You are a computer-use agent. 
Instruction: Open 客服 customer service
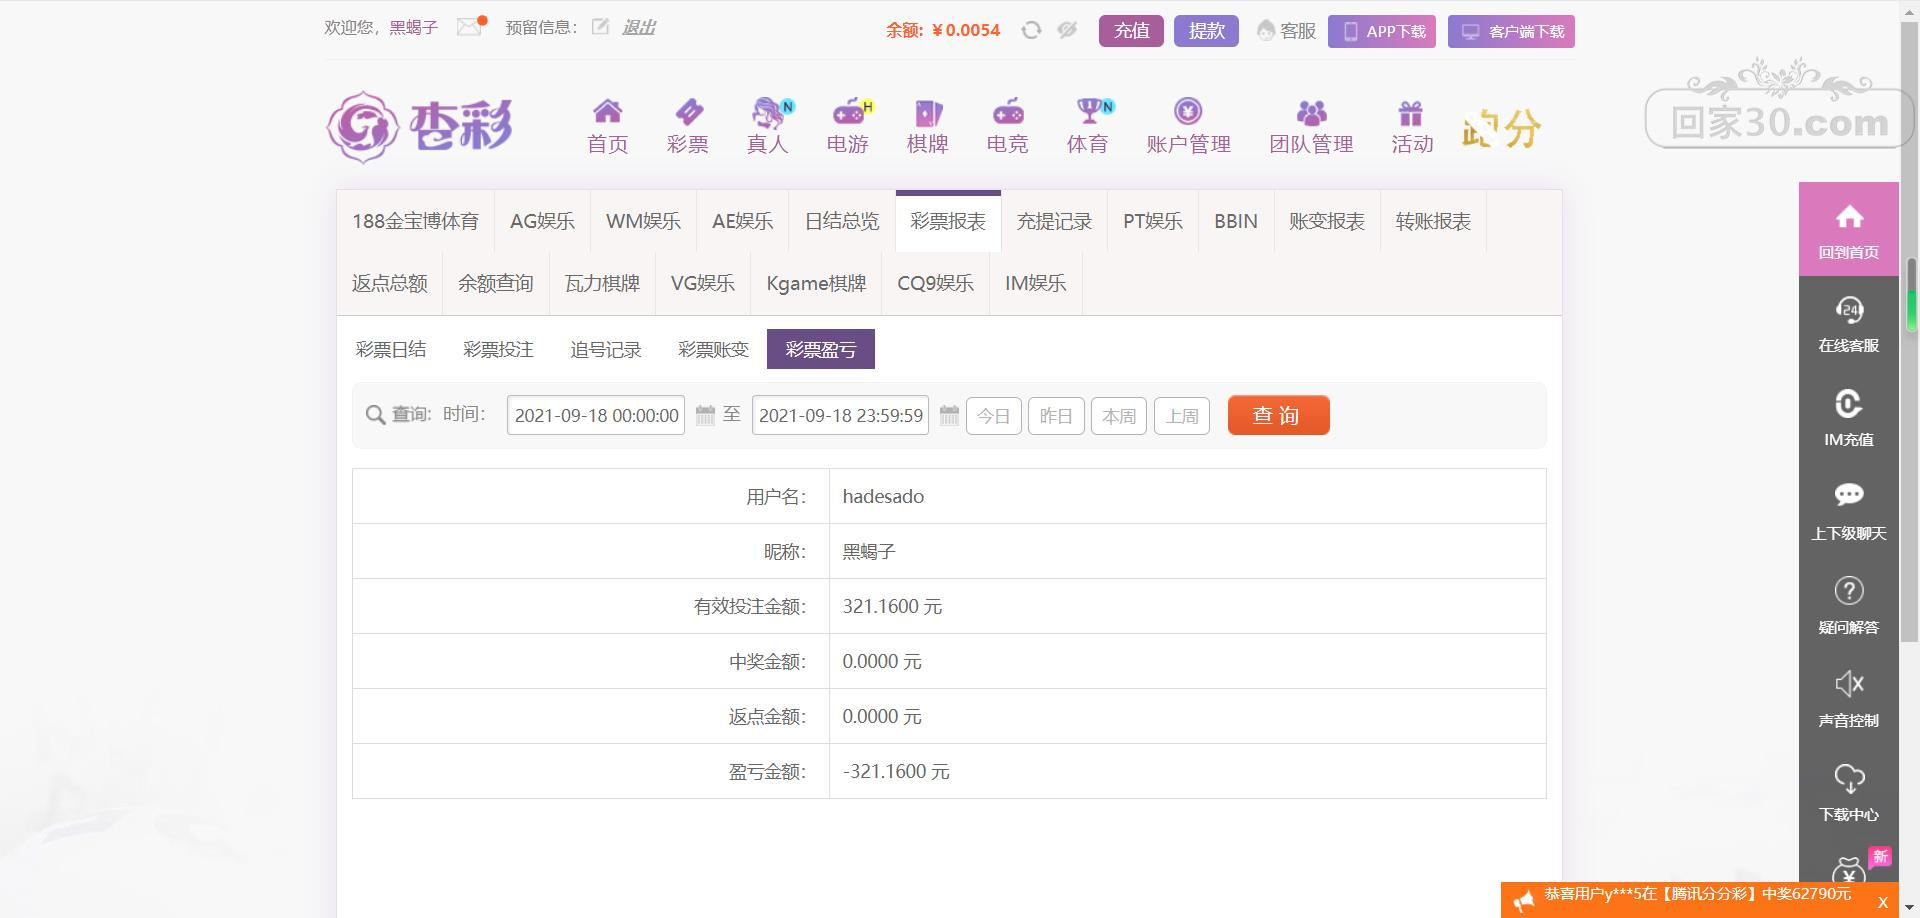(1287, 31)
